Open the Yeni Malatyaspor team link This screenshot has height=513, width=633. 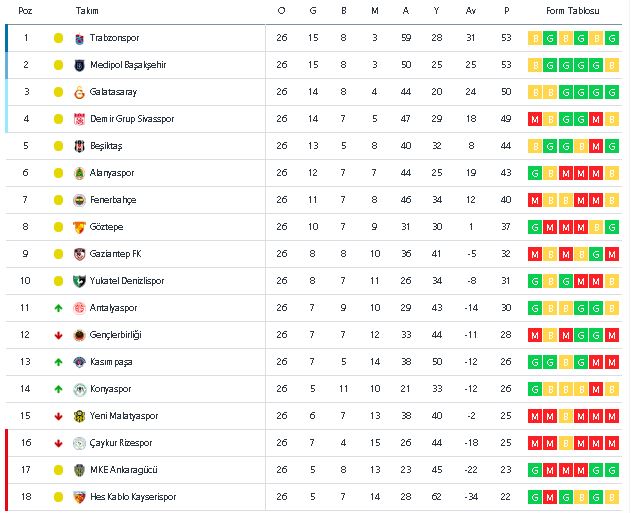(x=124, y=416)
